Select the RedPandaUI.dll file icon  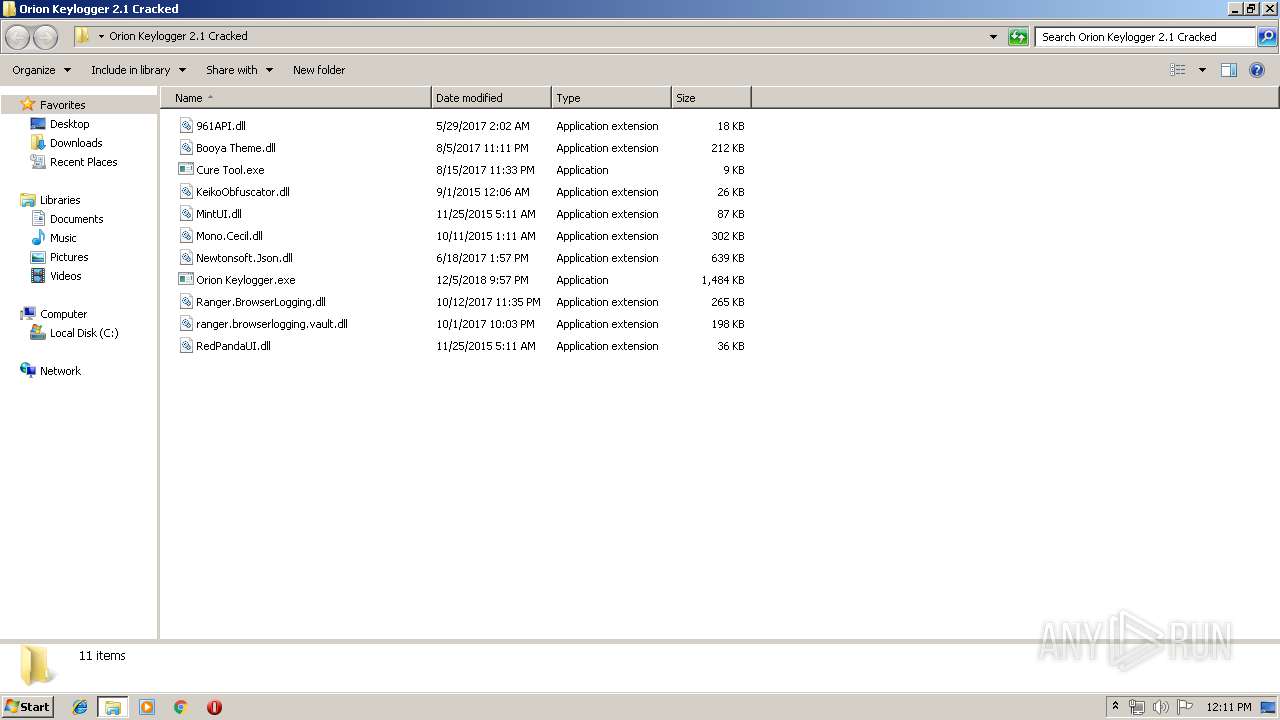186,346
